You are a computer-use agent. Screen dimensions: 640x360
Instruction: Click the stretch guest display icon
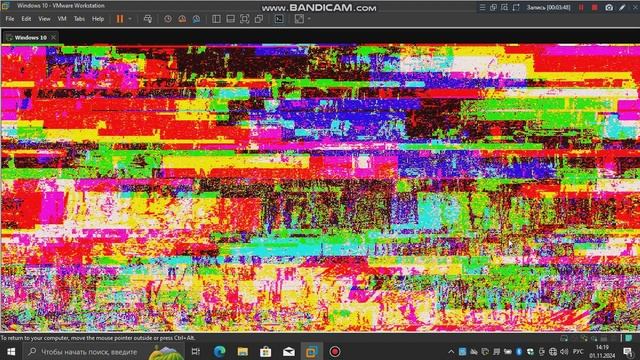pyautogui.click(x=299, y=19)
